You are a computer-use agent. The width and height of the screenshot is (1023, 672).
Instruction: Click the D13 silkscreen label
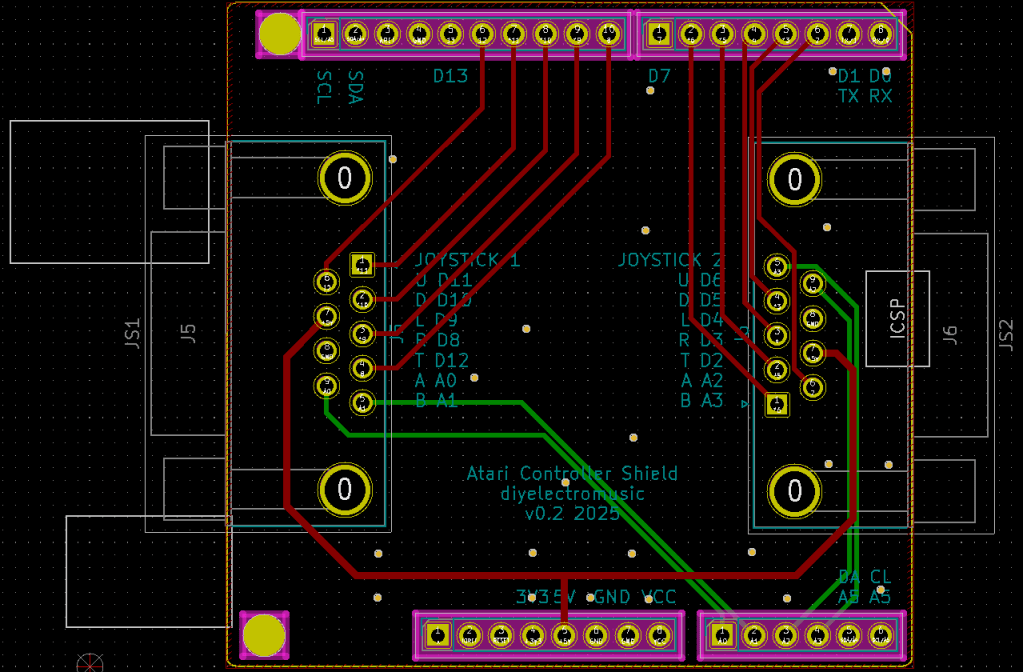[450, 76]
